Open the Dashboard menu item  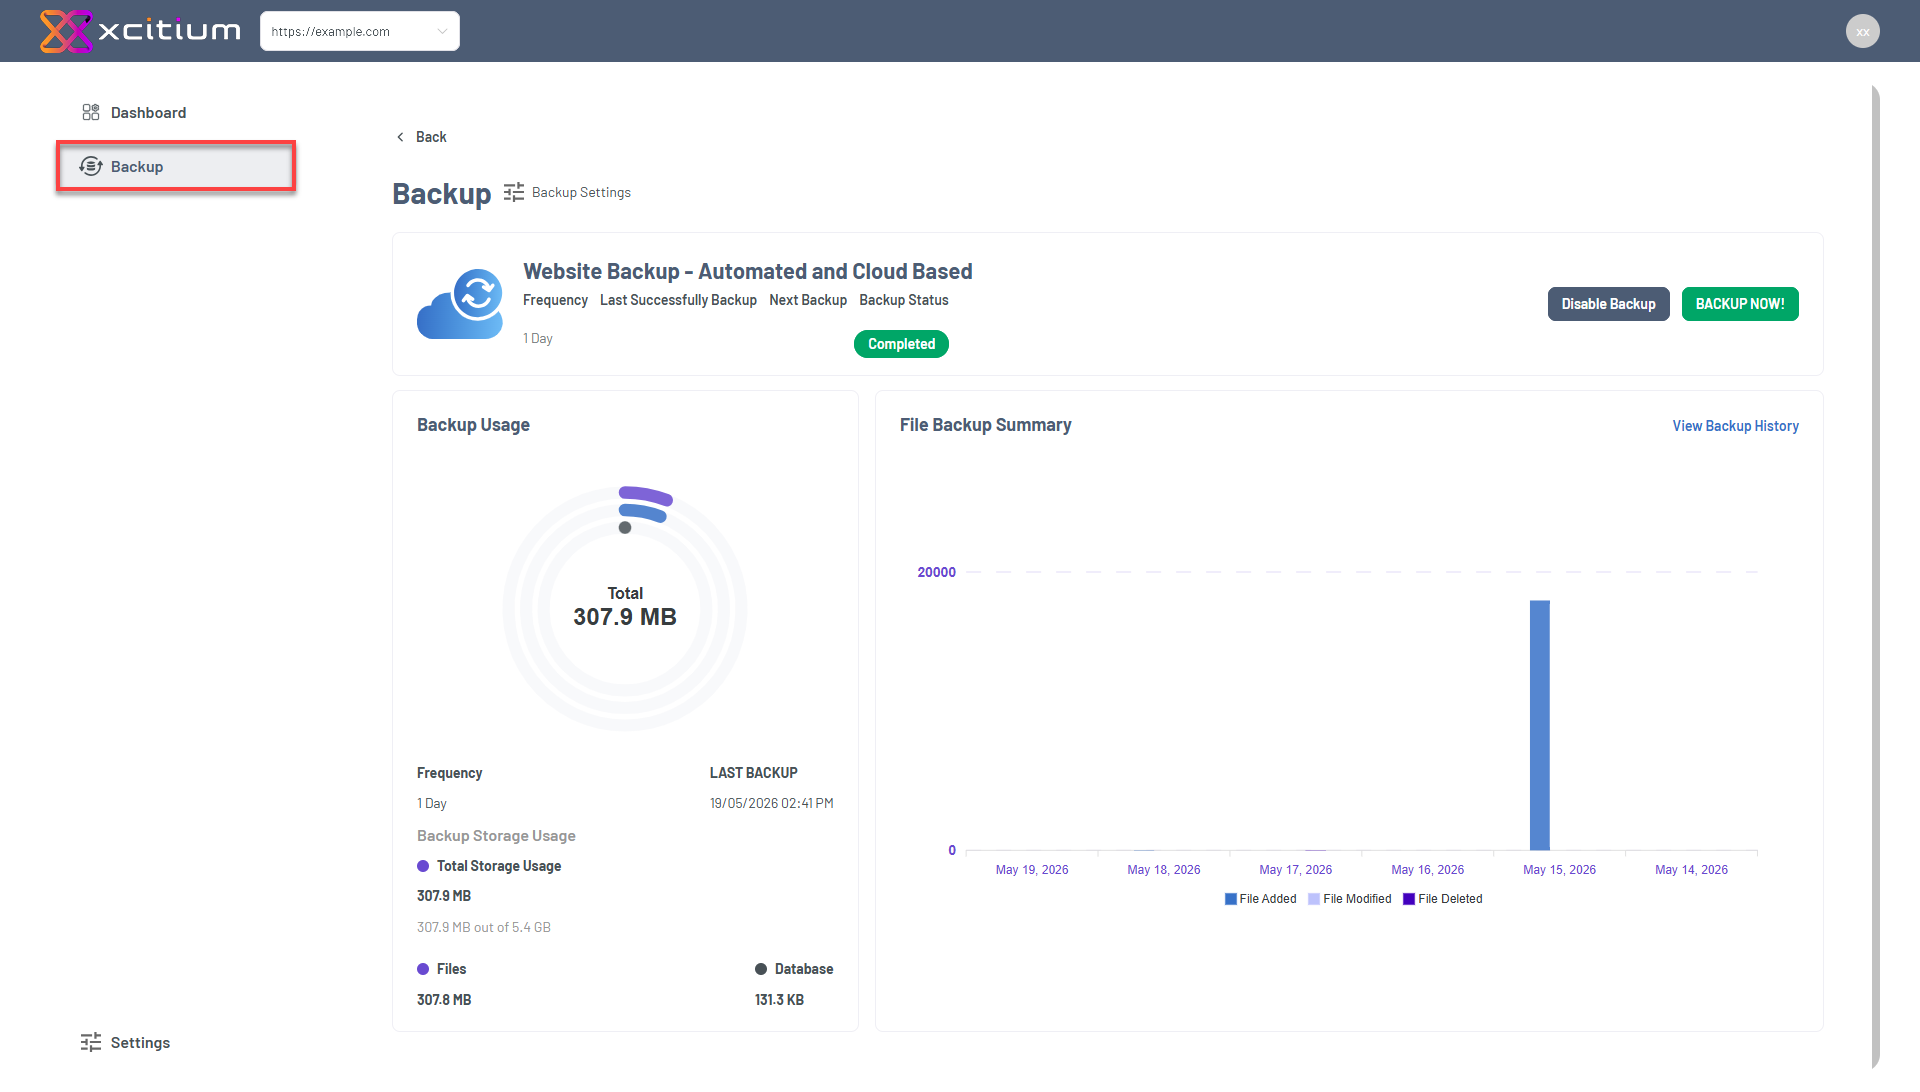click(x=148, y=112)
